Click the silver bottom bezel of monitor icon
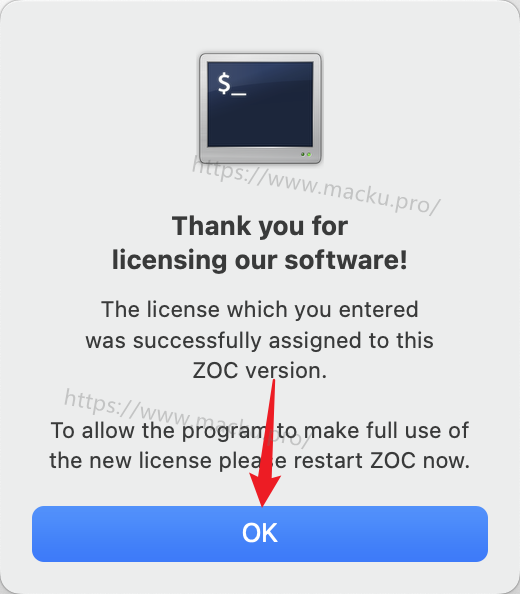The height and width of the screenshot is (594, 520). pyautogui.click(x=260, y=155)
